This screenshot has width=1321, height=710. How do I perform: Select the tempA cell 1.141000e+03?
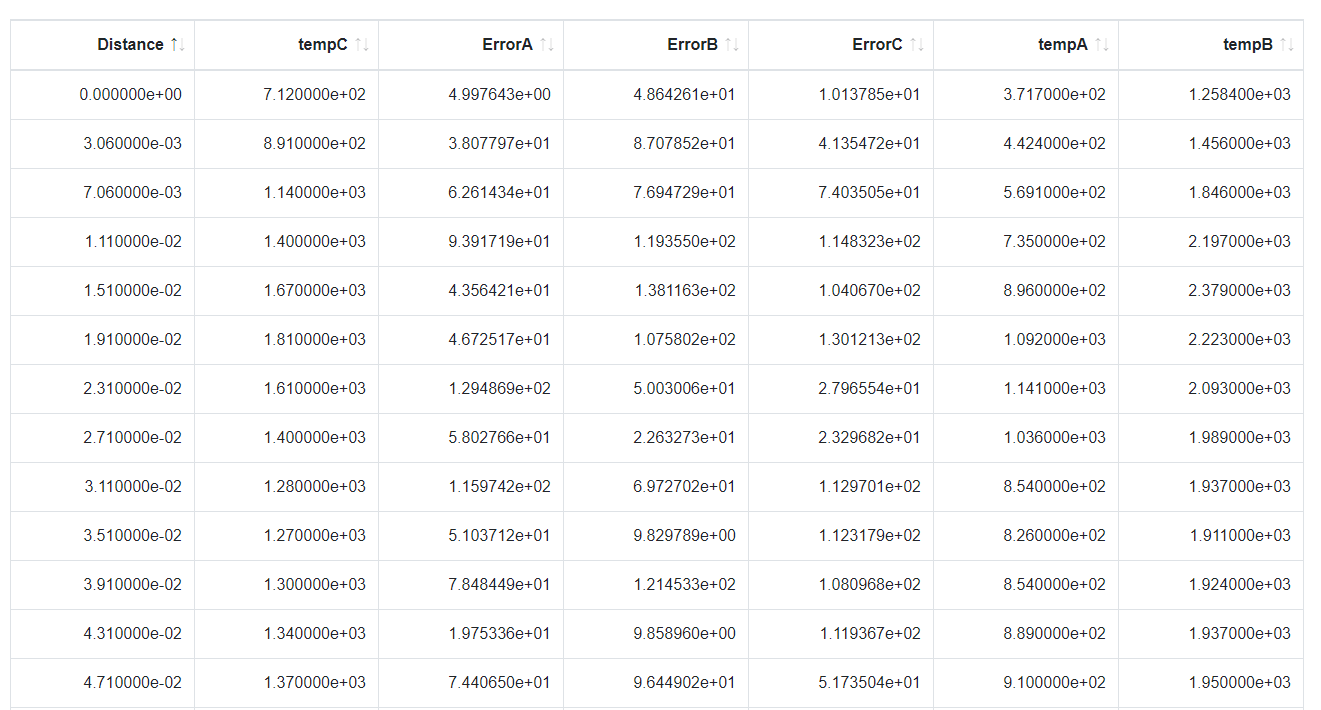(x=1026, y=389)
